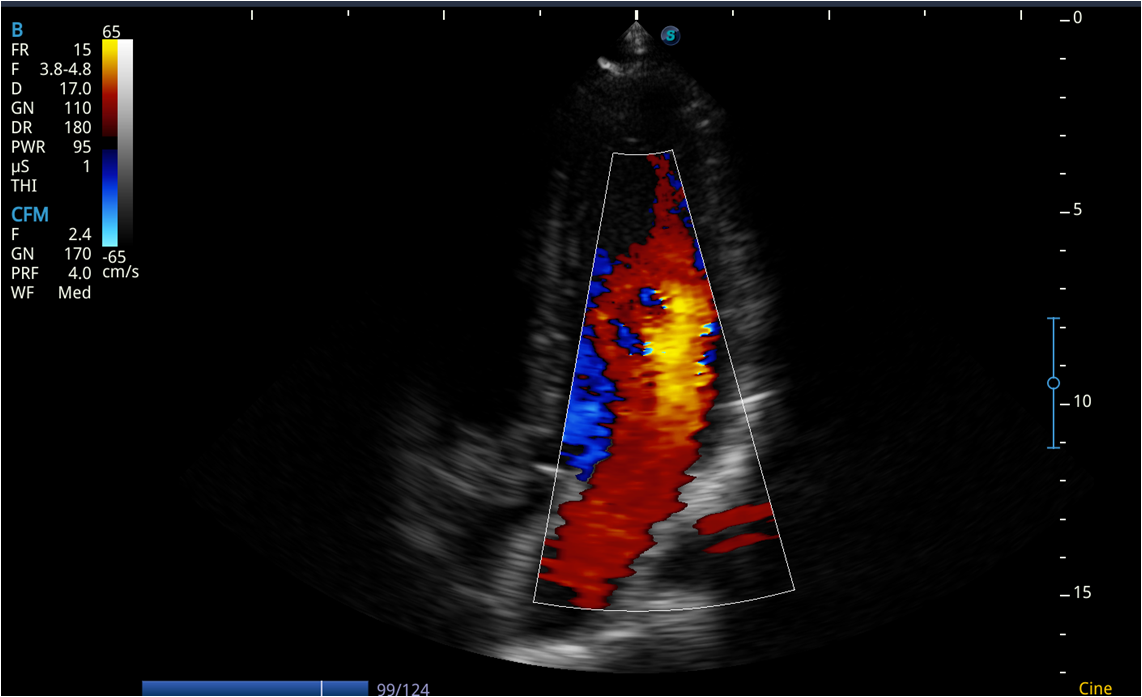Click the yellow Cine mode label
This screenshot has width=1142, height=697.
(x=1095, y=689)
